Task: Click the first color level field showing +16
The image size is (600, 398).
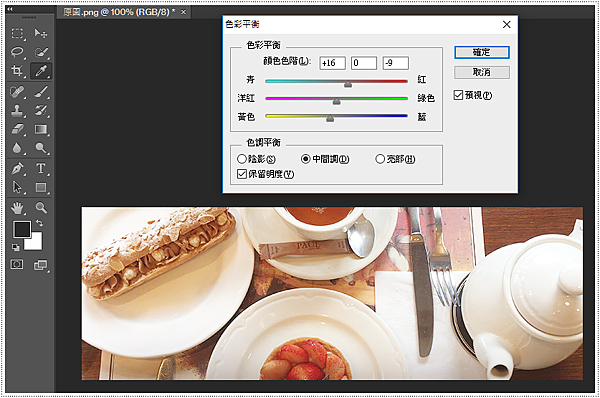Action: point(333,63)
